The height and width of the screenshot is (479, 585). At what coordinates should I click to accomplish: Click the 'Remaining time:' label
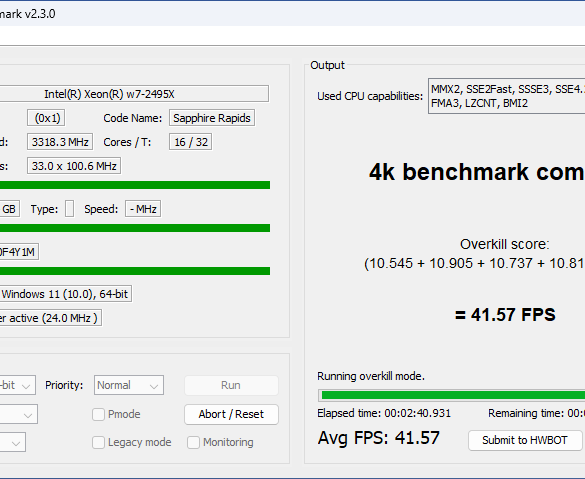[x=526, y=413]
